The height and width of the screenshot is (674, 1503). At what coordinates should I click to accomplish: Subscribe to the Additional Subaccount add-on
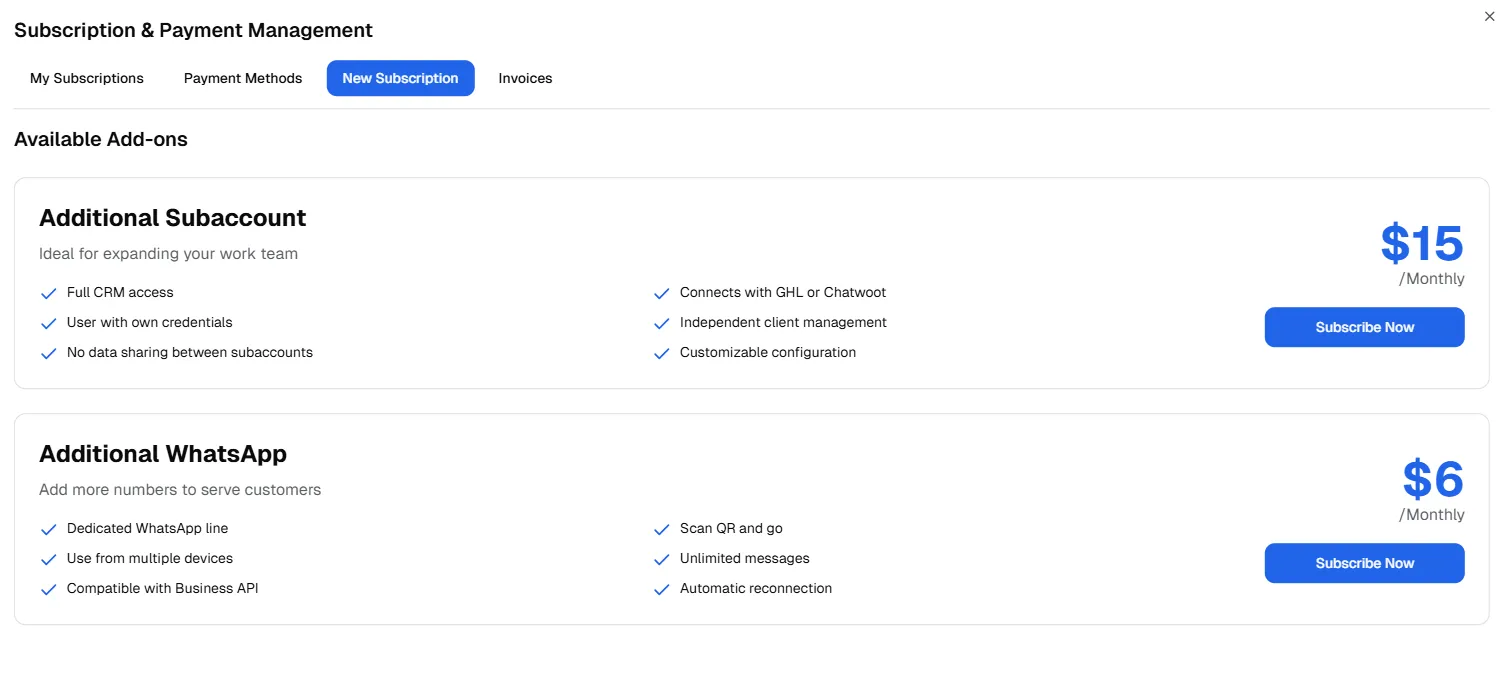coord(1364,327)
